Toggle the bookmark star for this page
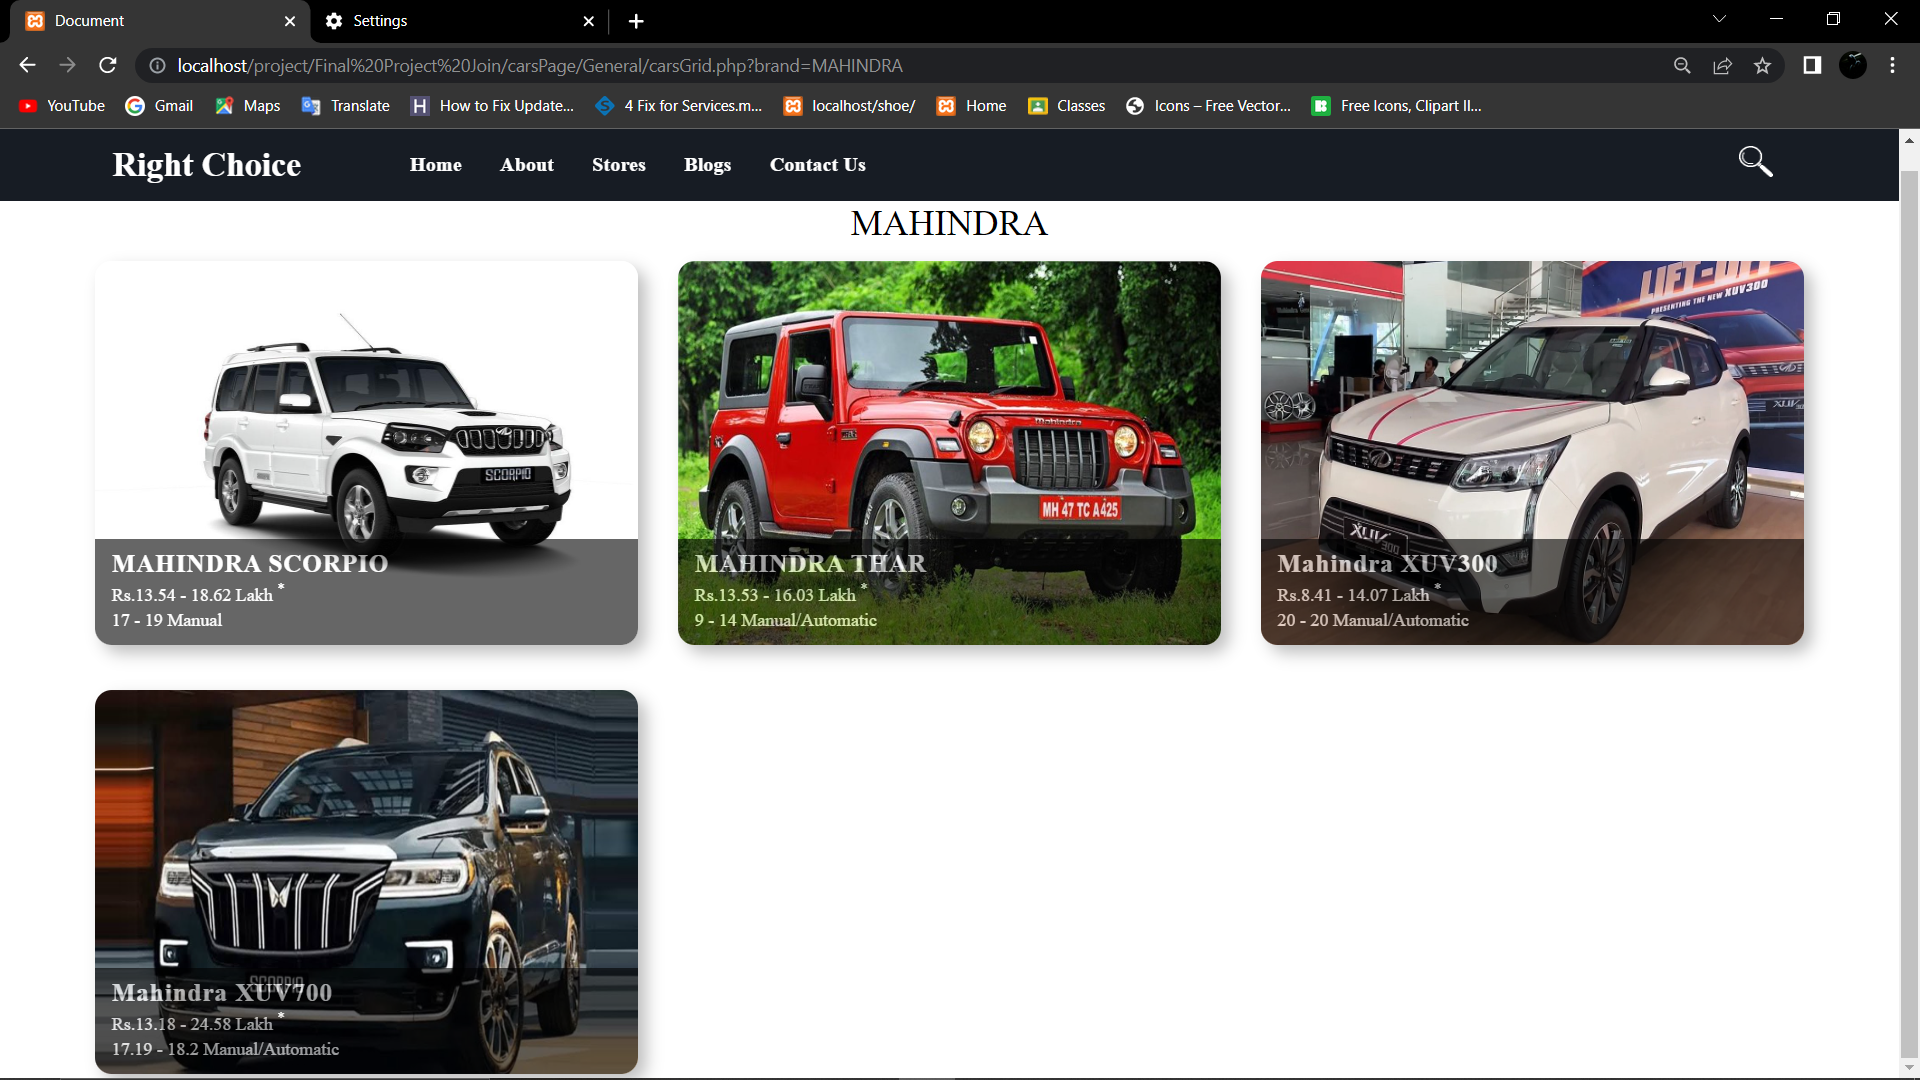 click(1762, 65)
